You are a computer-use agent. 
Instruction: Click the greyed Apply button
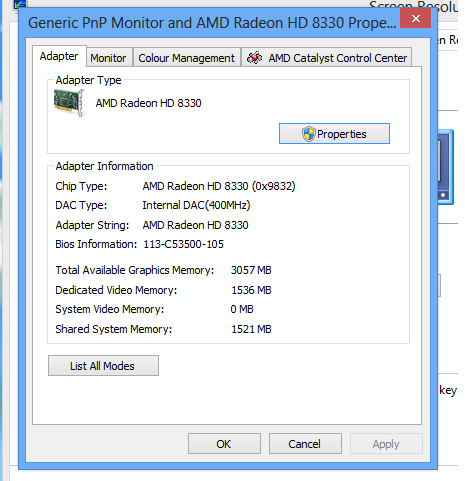click(x=386, y=444)
